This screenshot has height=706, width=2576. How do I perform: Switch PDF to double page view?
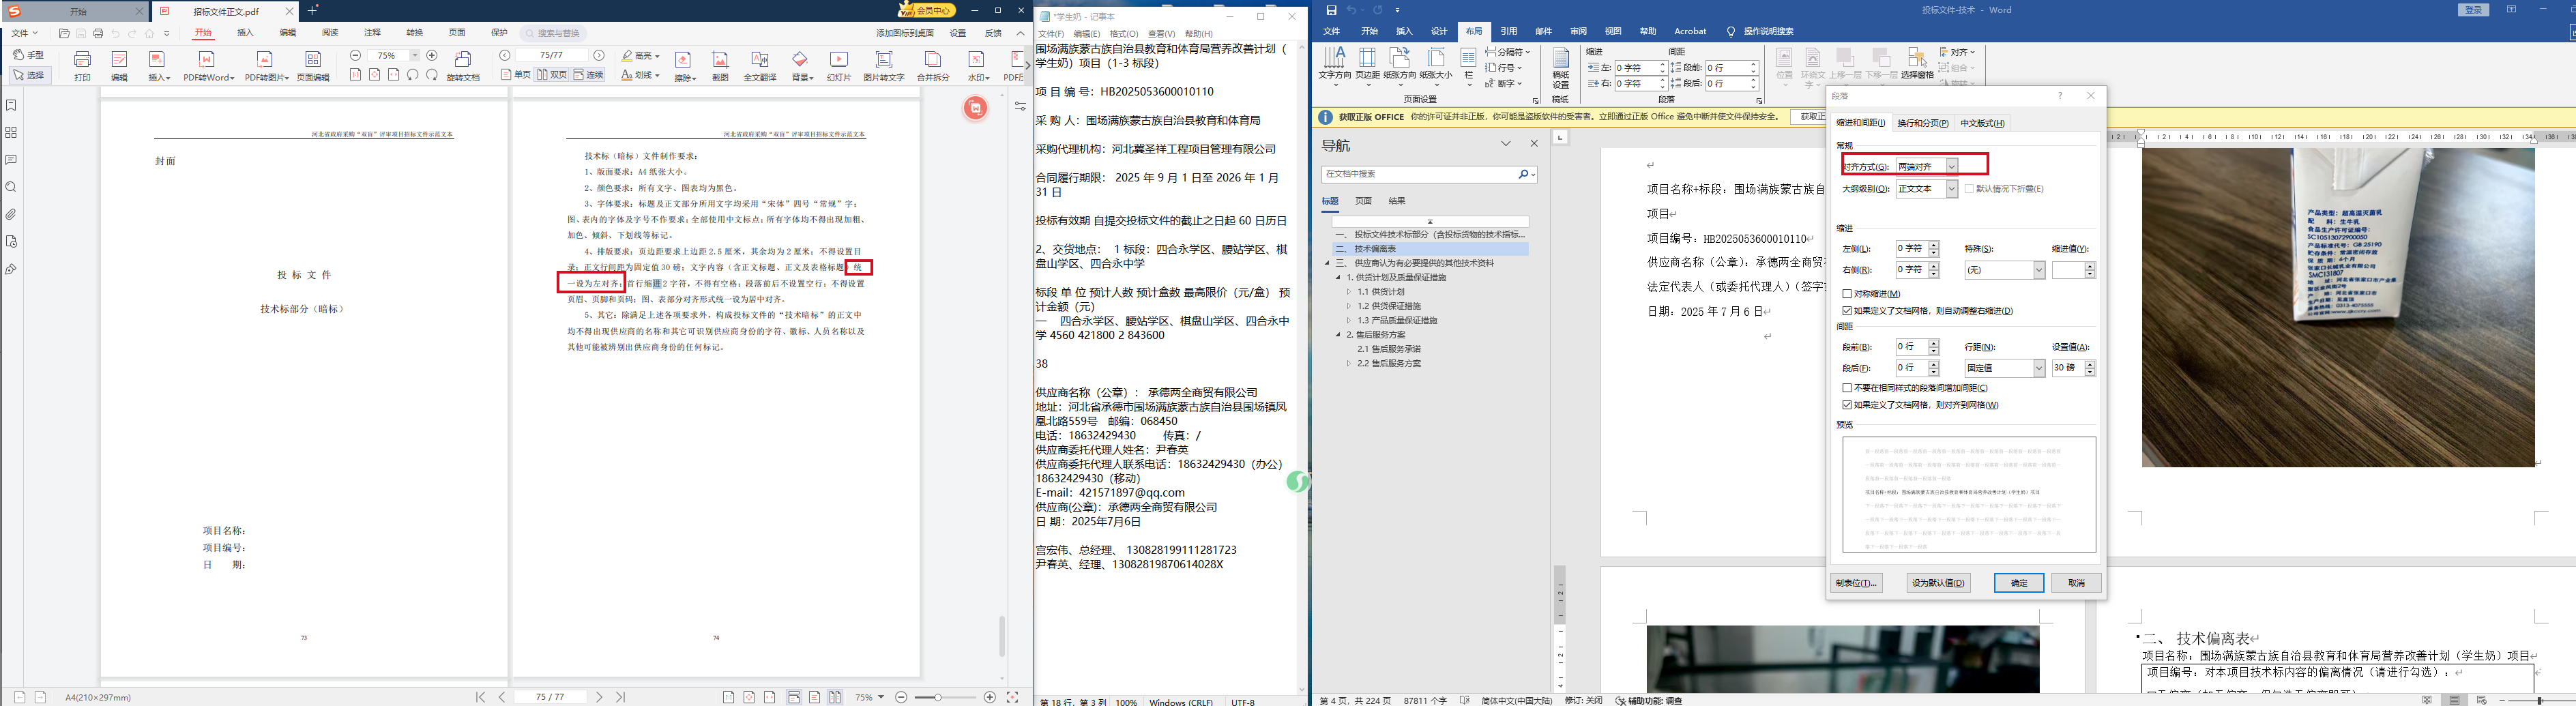tap(552, 75)
